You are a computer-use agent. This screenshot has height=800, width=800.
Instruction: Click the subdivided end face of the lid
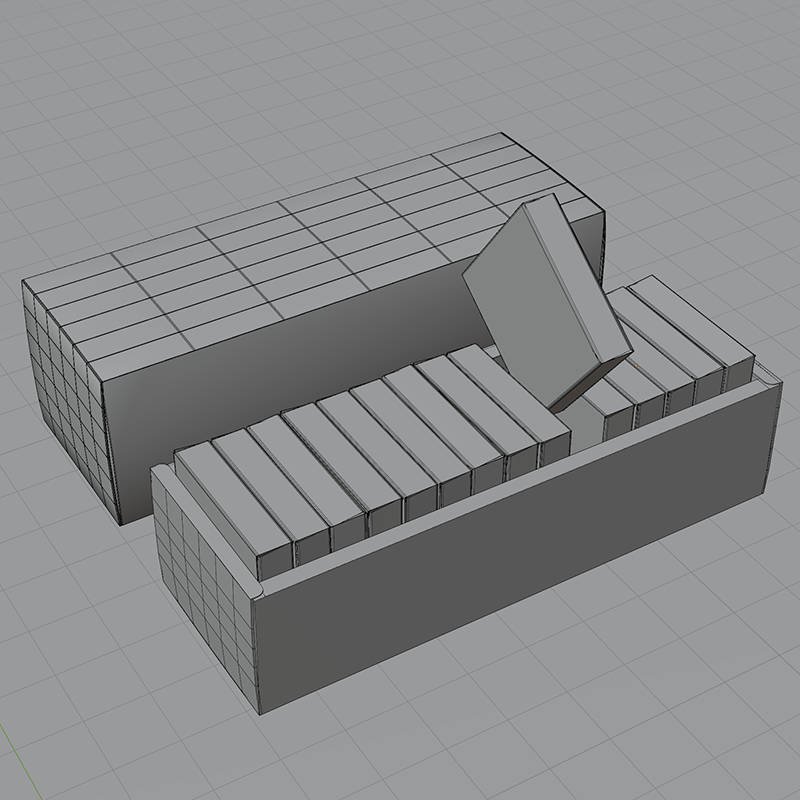point(70,403)
